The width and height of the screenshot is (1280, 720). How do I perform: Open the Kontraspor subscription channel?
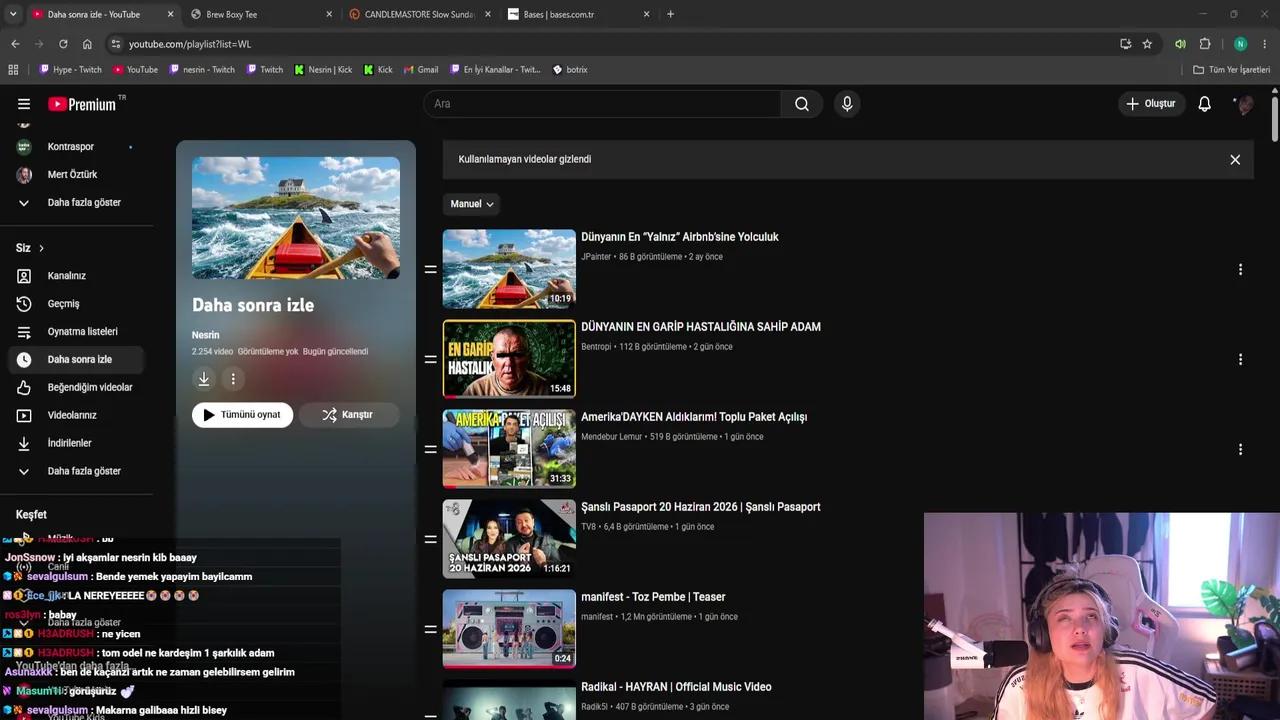click(75, 147)
